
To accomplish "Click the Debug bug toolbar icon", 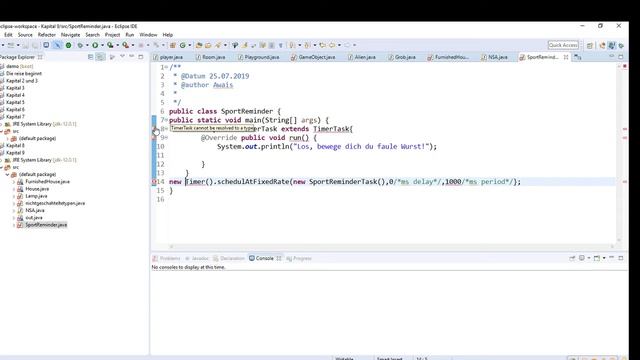I will pyautogui.click(x=80, y=45).
